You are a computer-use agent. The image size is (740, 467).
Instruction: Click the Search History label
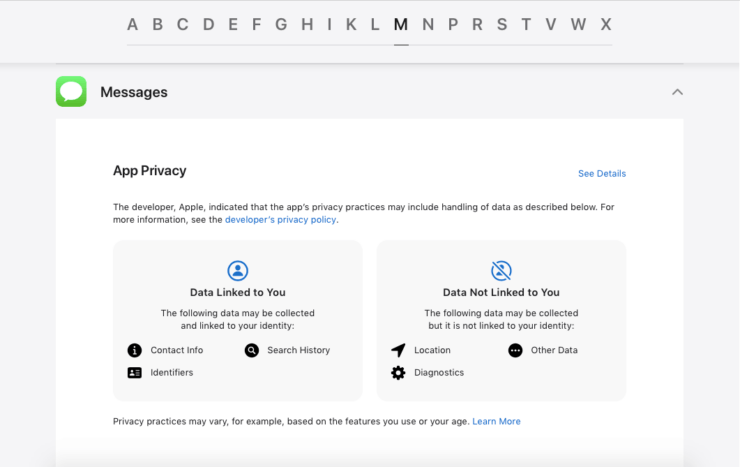click(299, 350)
